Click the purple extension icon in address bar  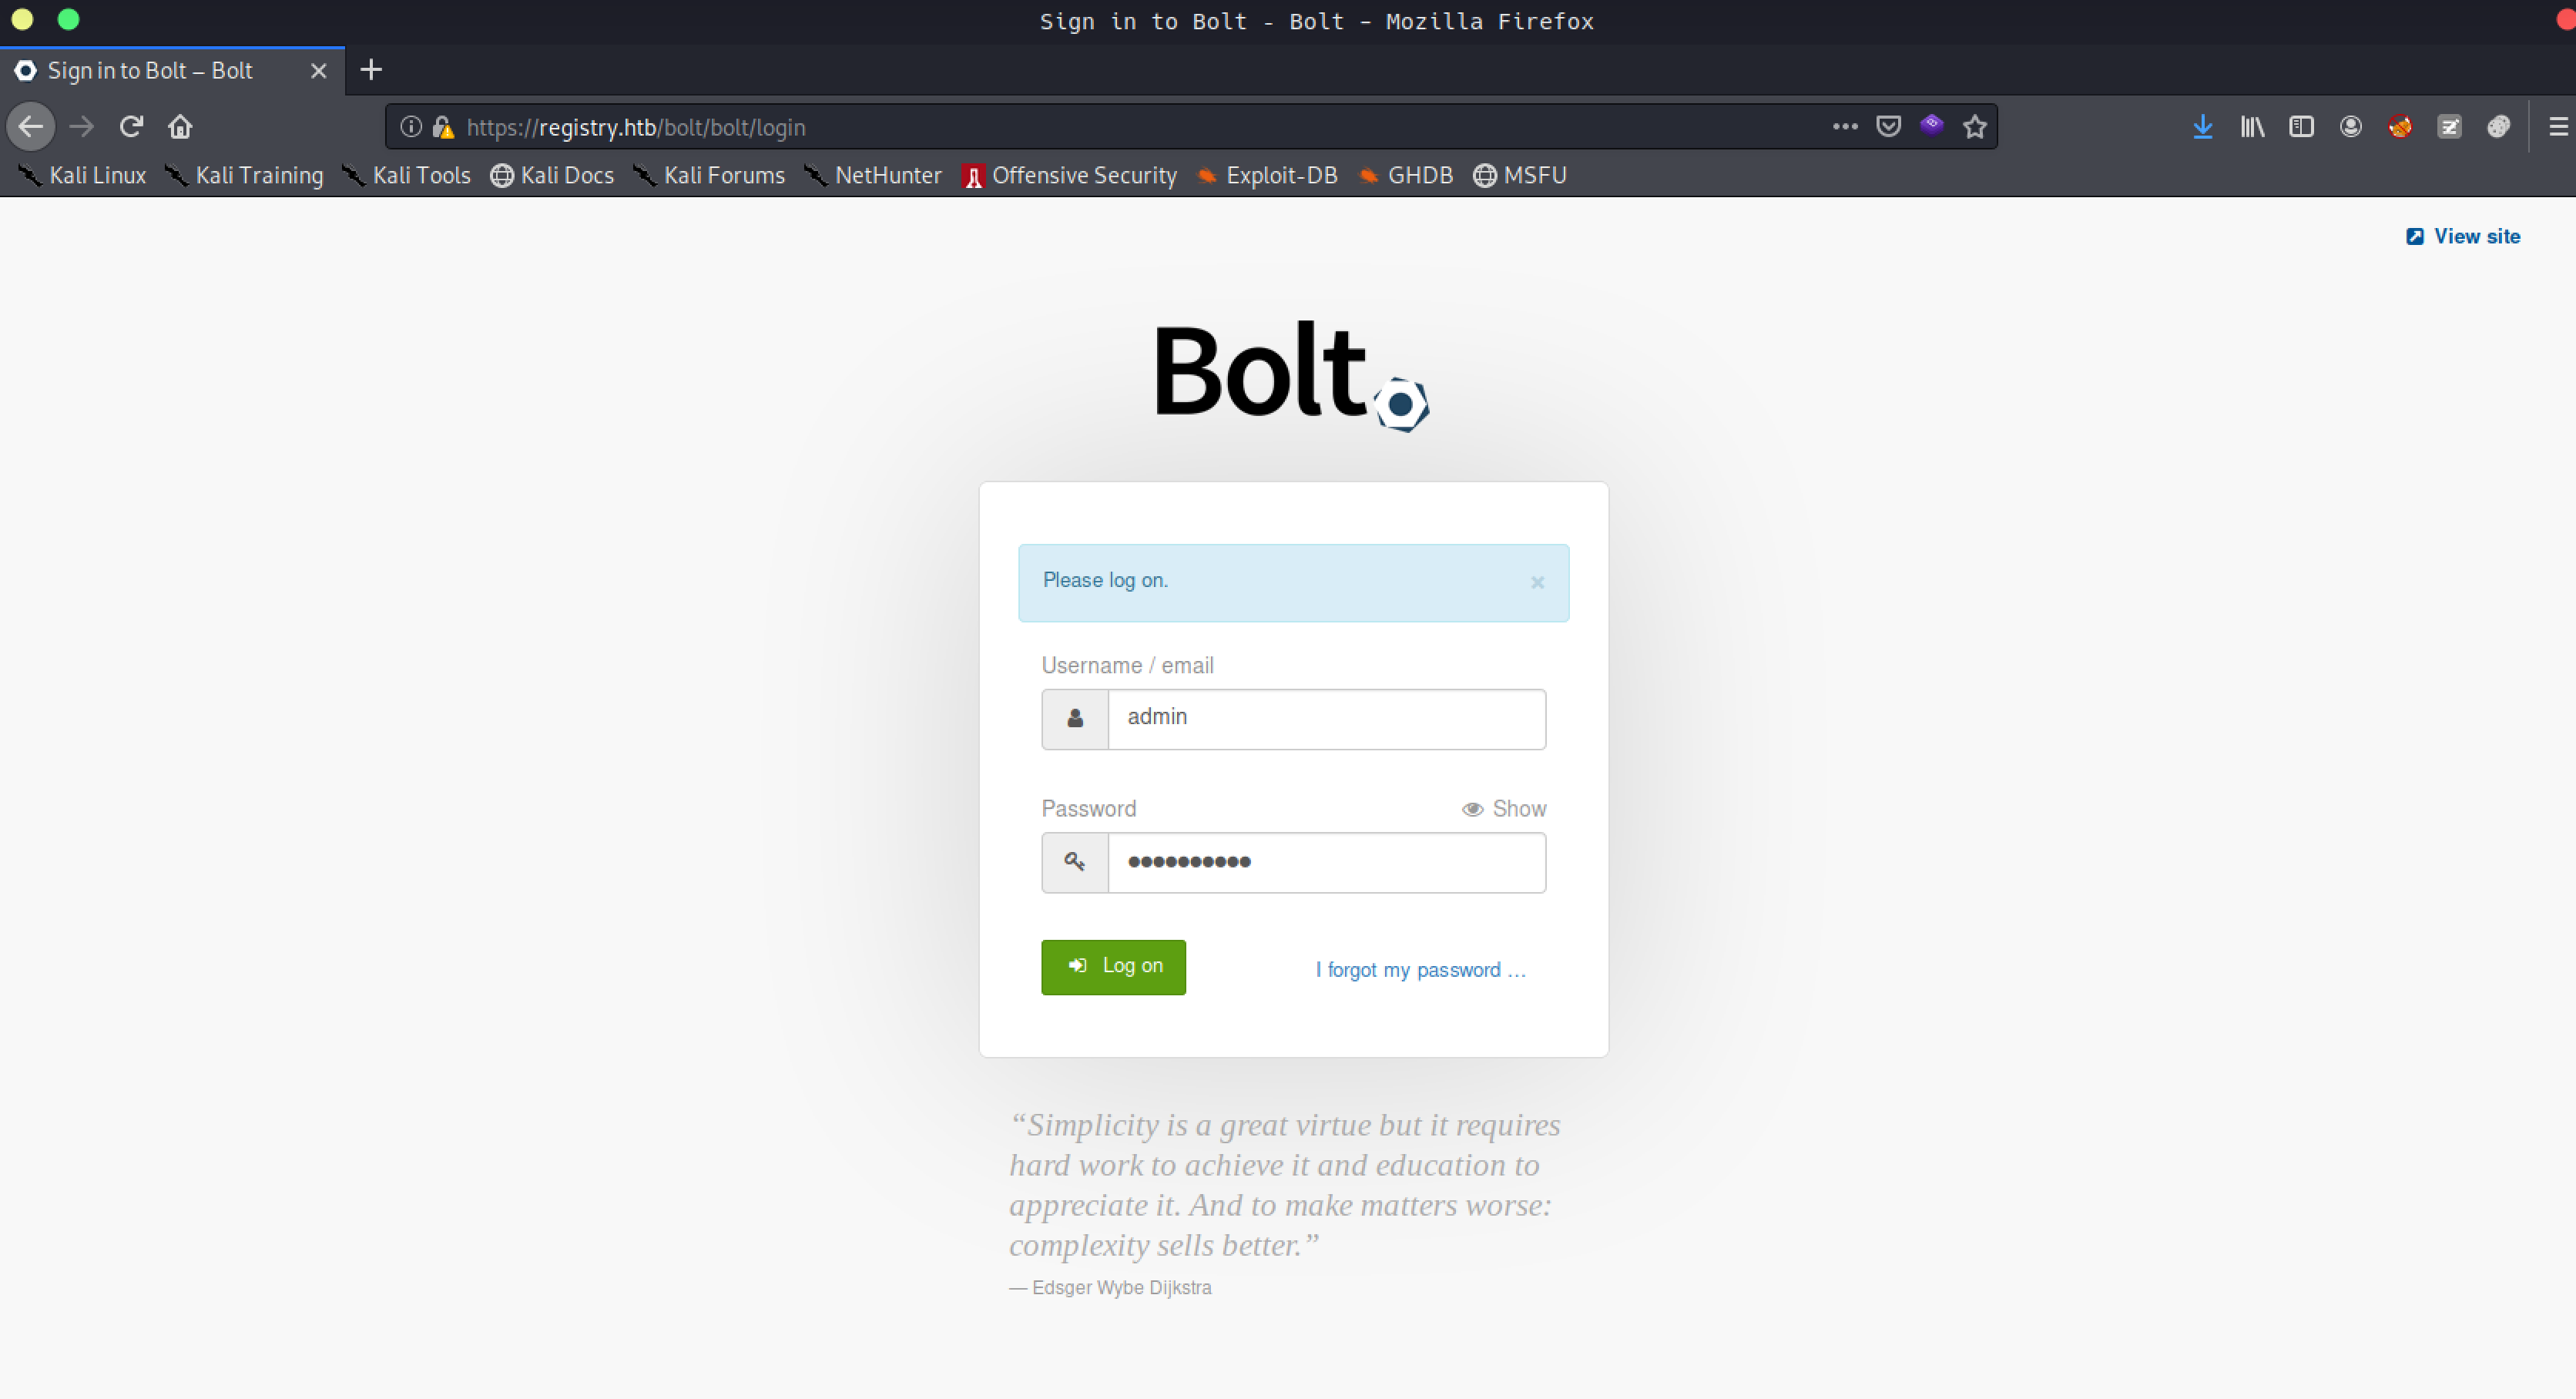pyautogui.click(x=1931, y=125)
